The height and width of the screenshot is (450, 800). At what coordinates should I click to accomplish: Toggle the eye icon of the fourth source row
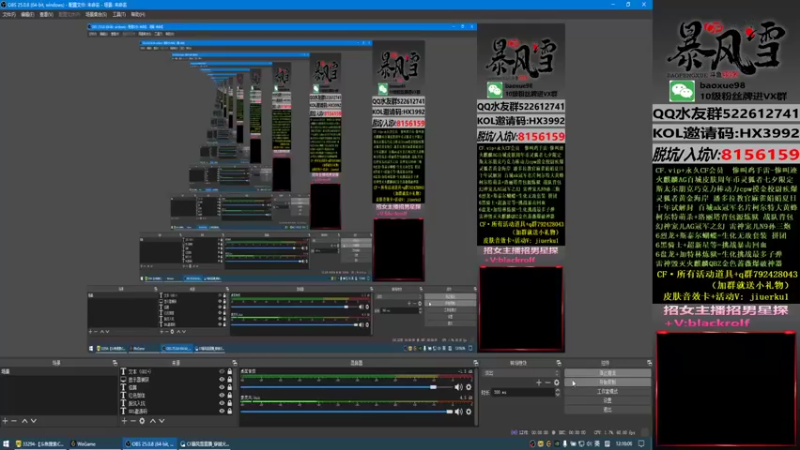click(x=221, y=395)
